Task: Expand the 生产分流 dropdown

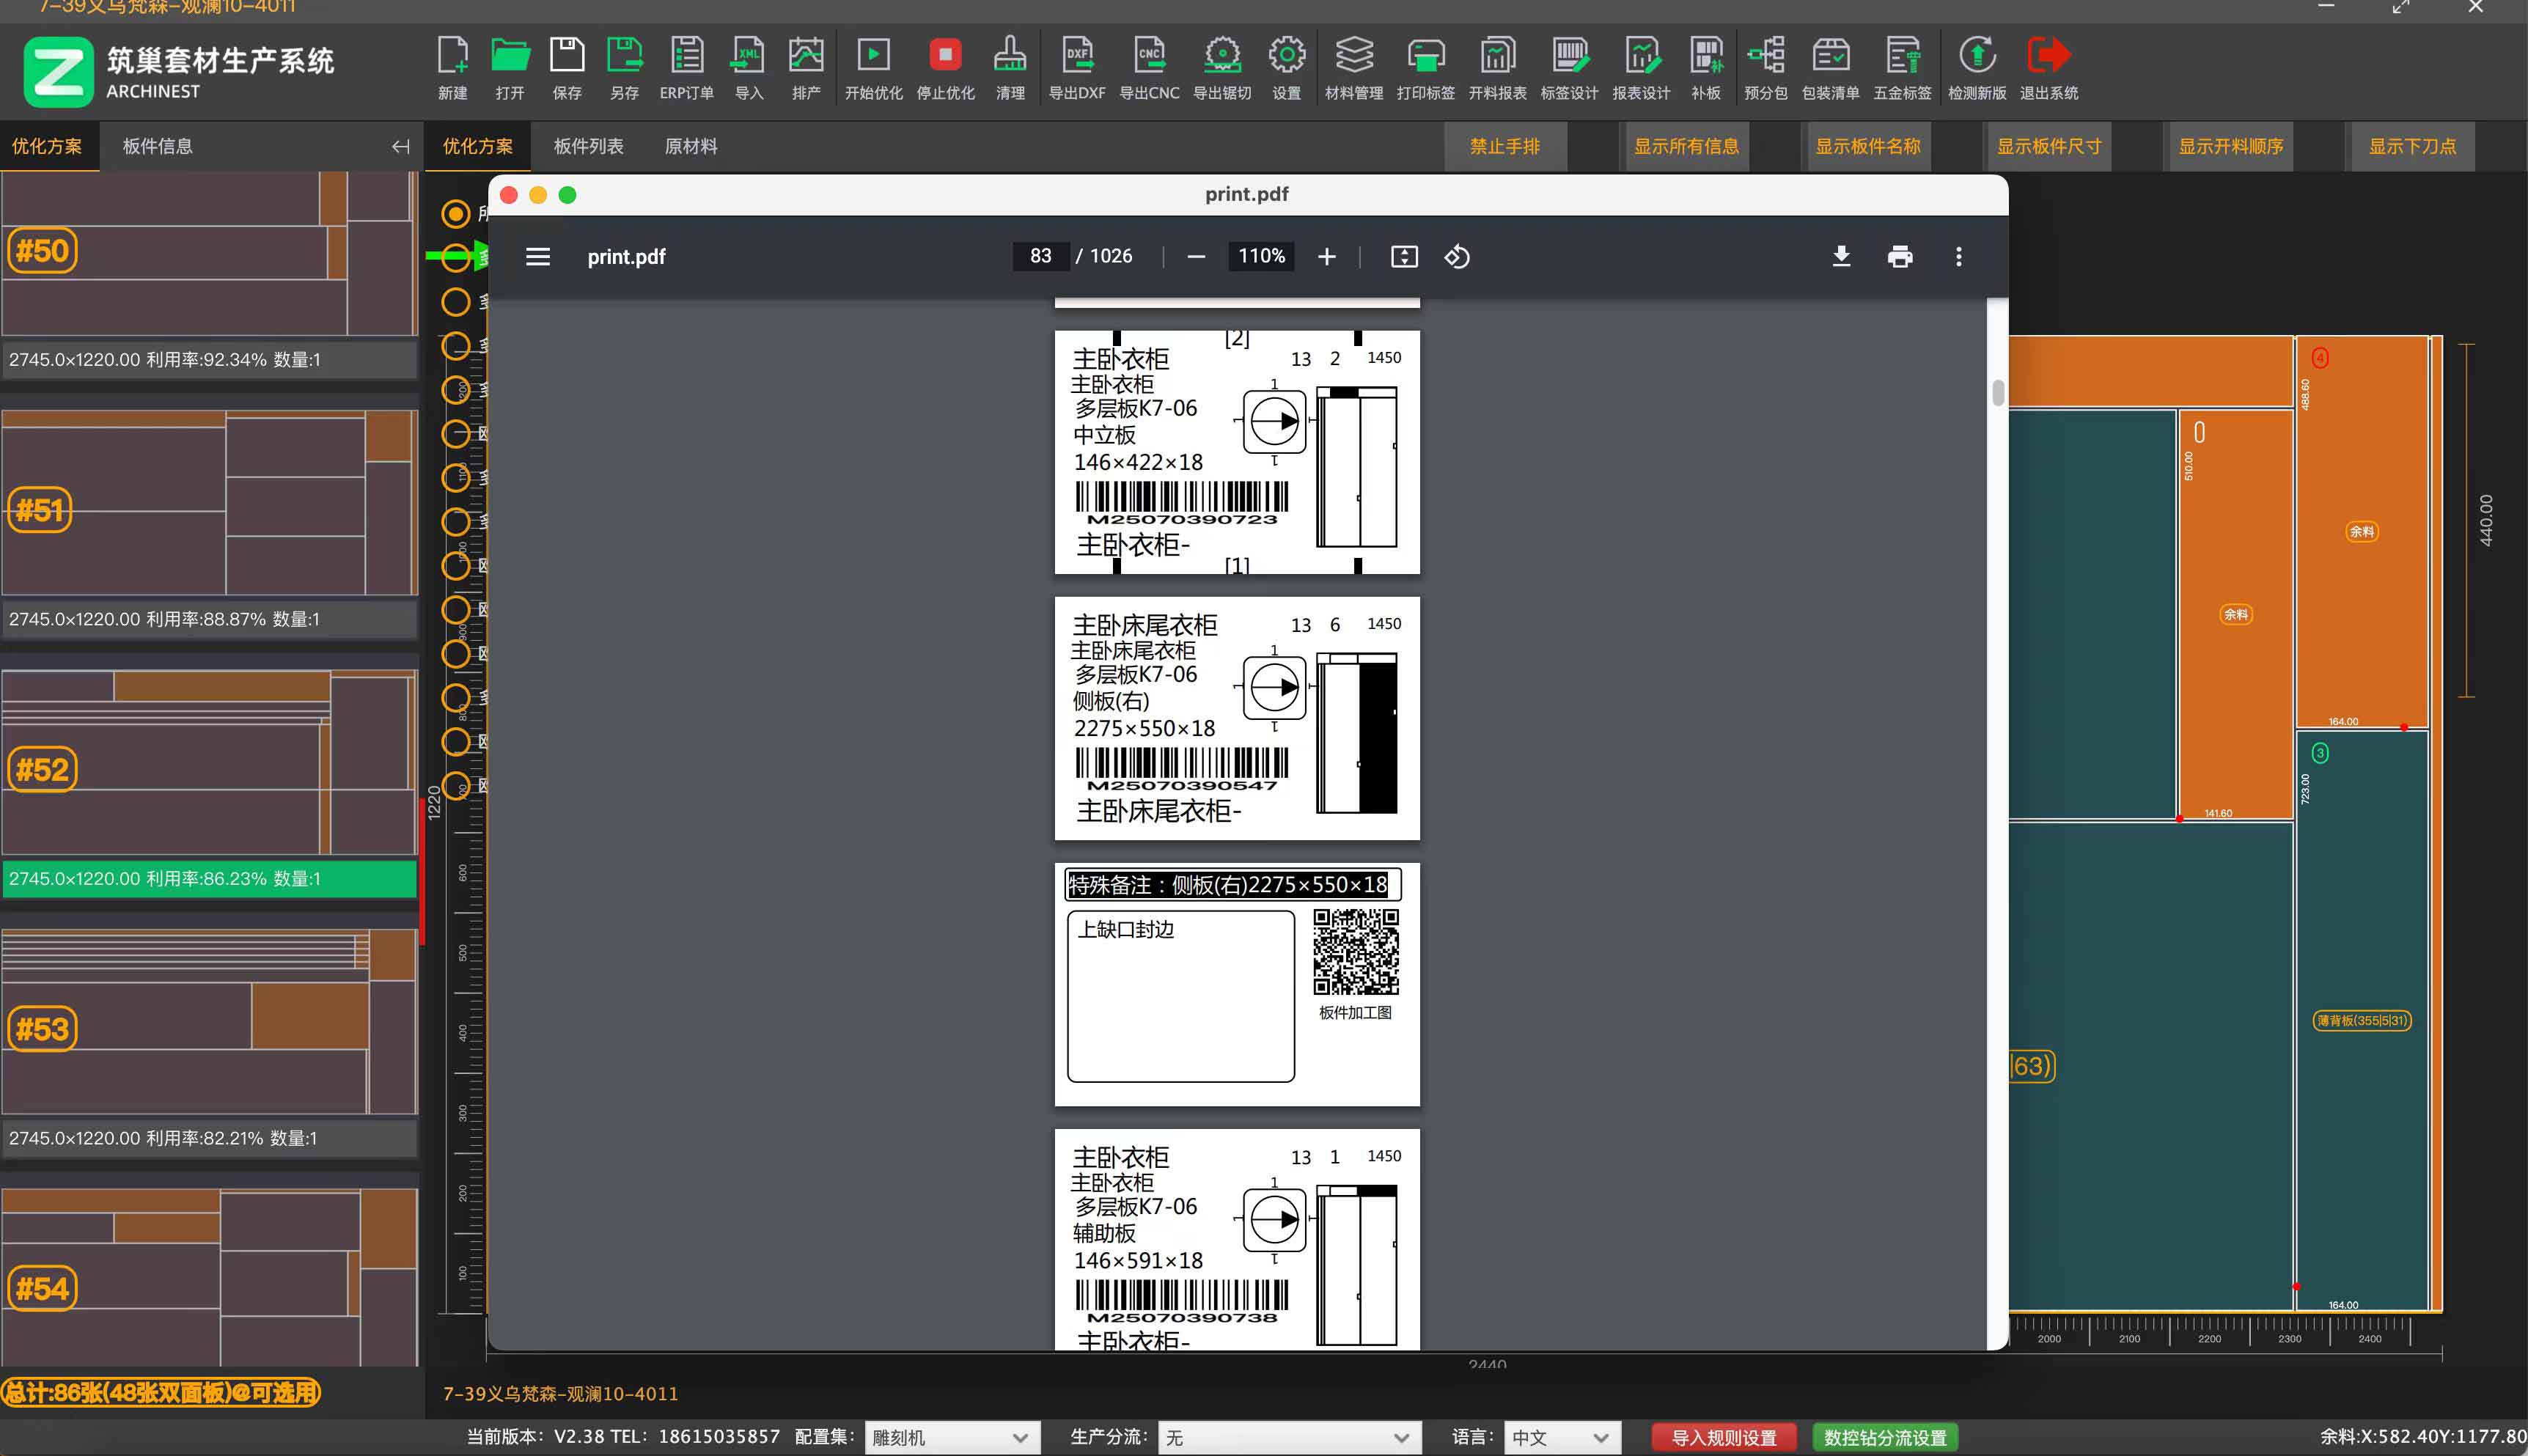Action: point(1288,1437)
